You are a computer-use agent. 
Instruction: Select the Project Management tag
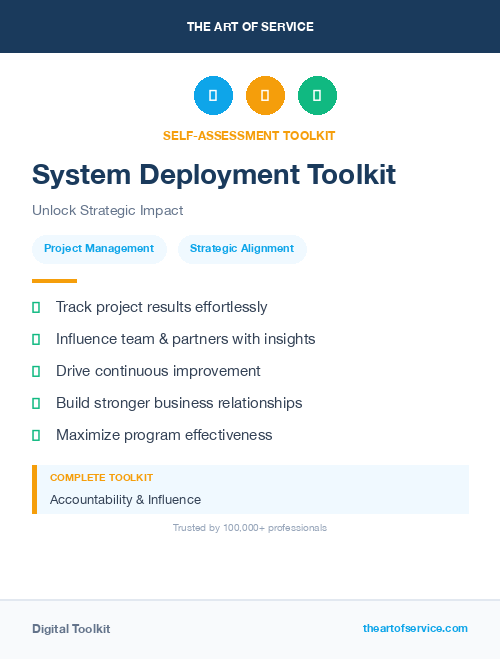99,249
